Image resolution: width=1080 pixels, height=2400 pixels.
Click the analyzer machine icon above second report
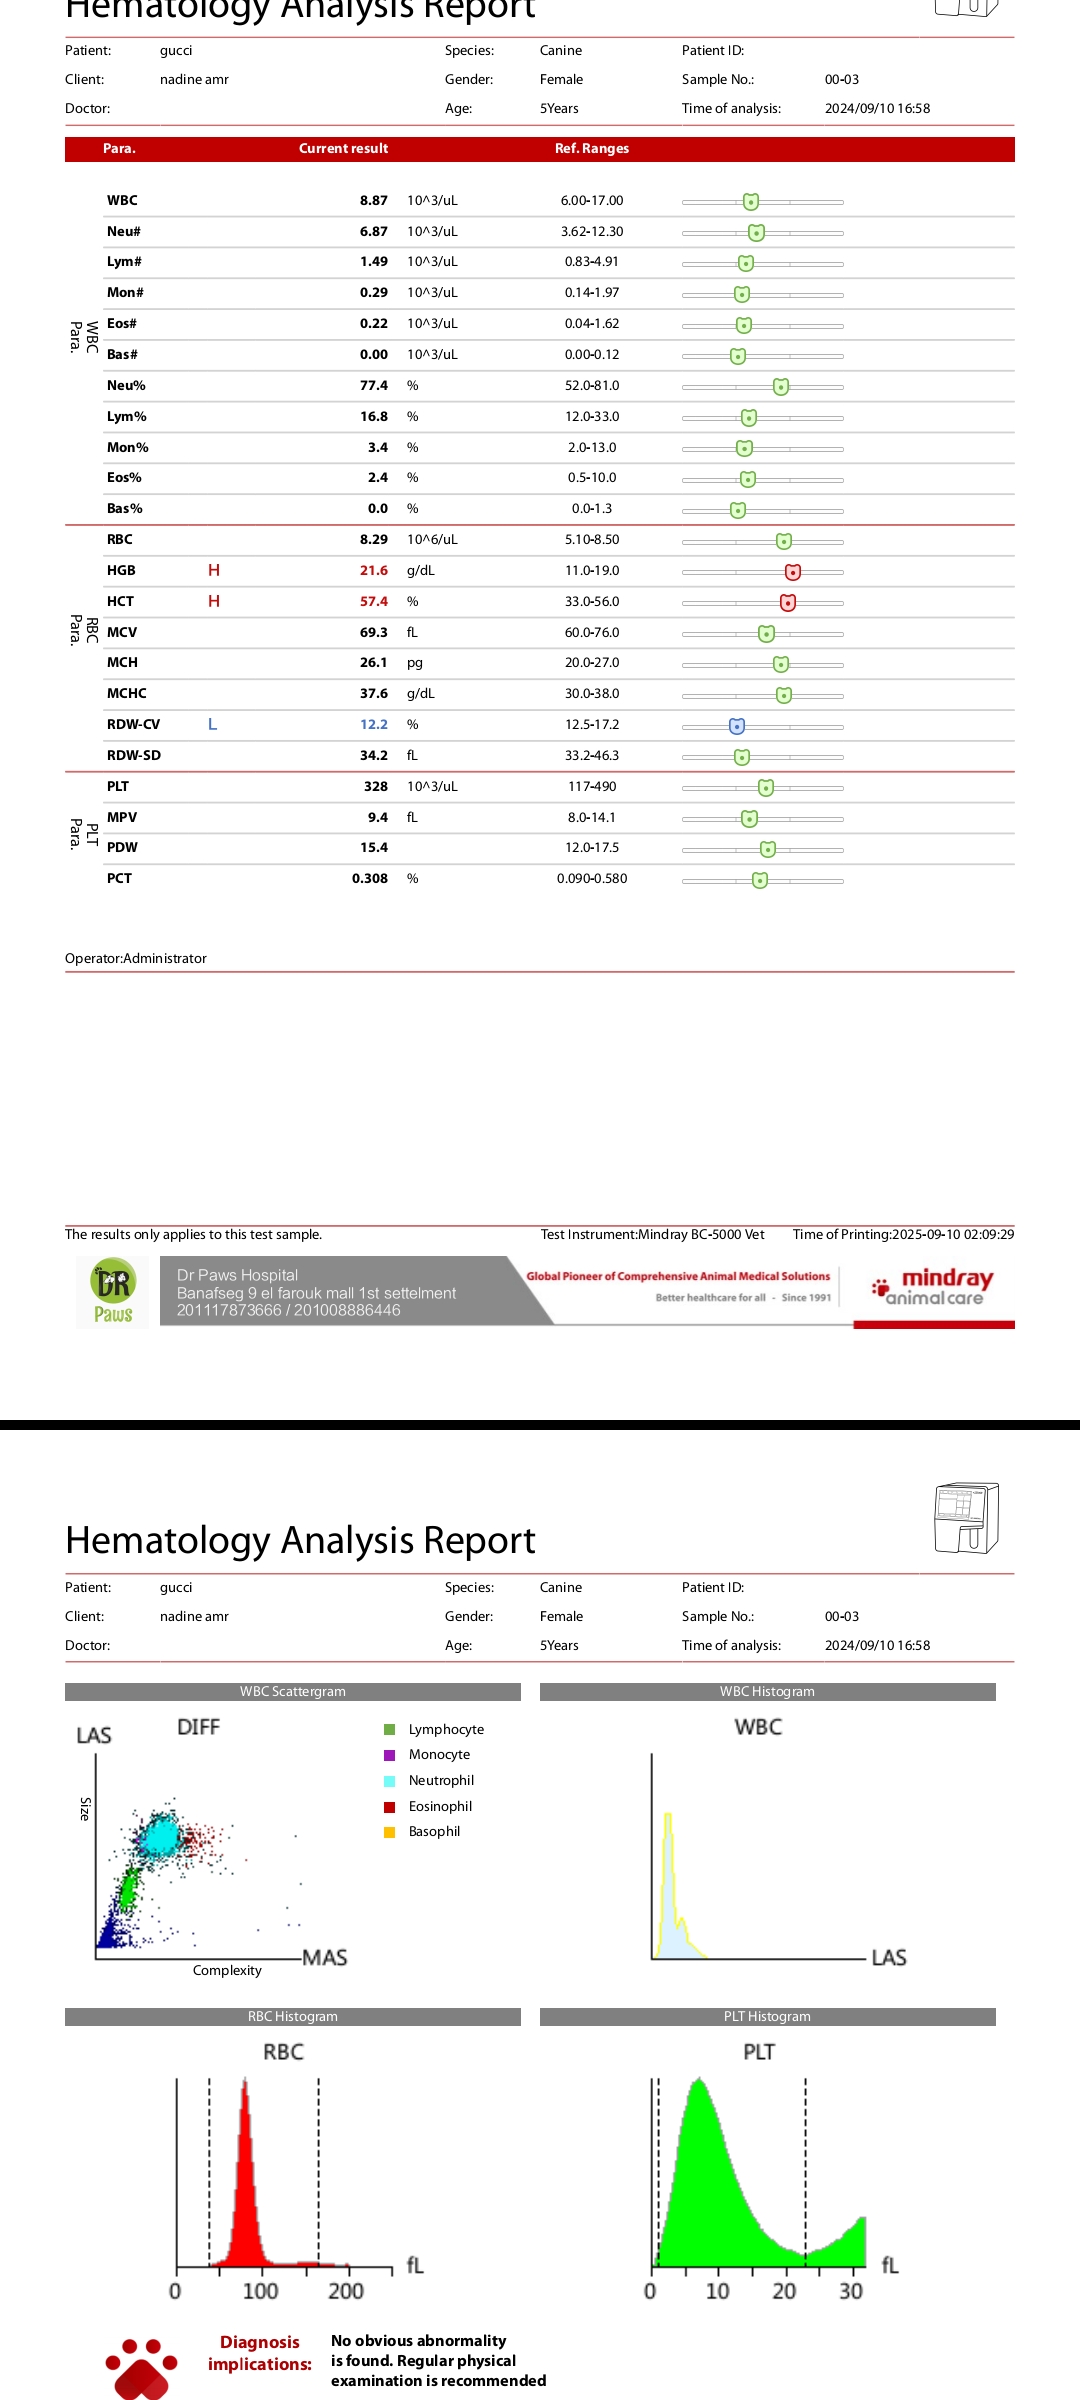966,1517
